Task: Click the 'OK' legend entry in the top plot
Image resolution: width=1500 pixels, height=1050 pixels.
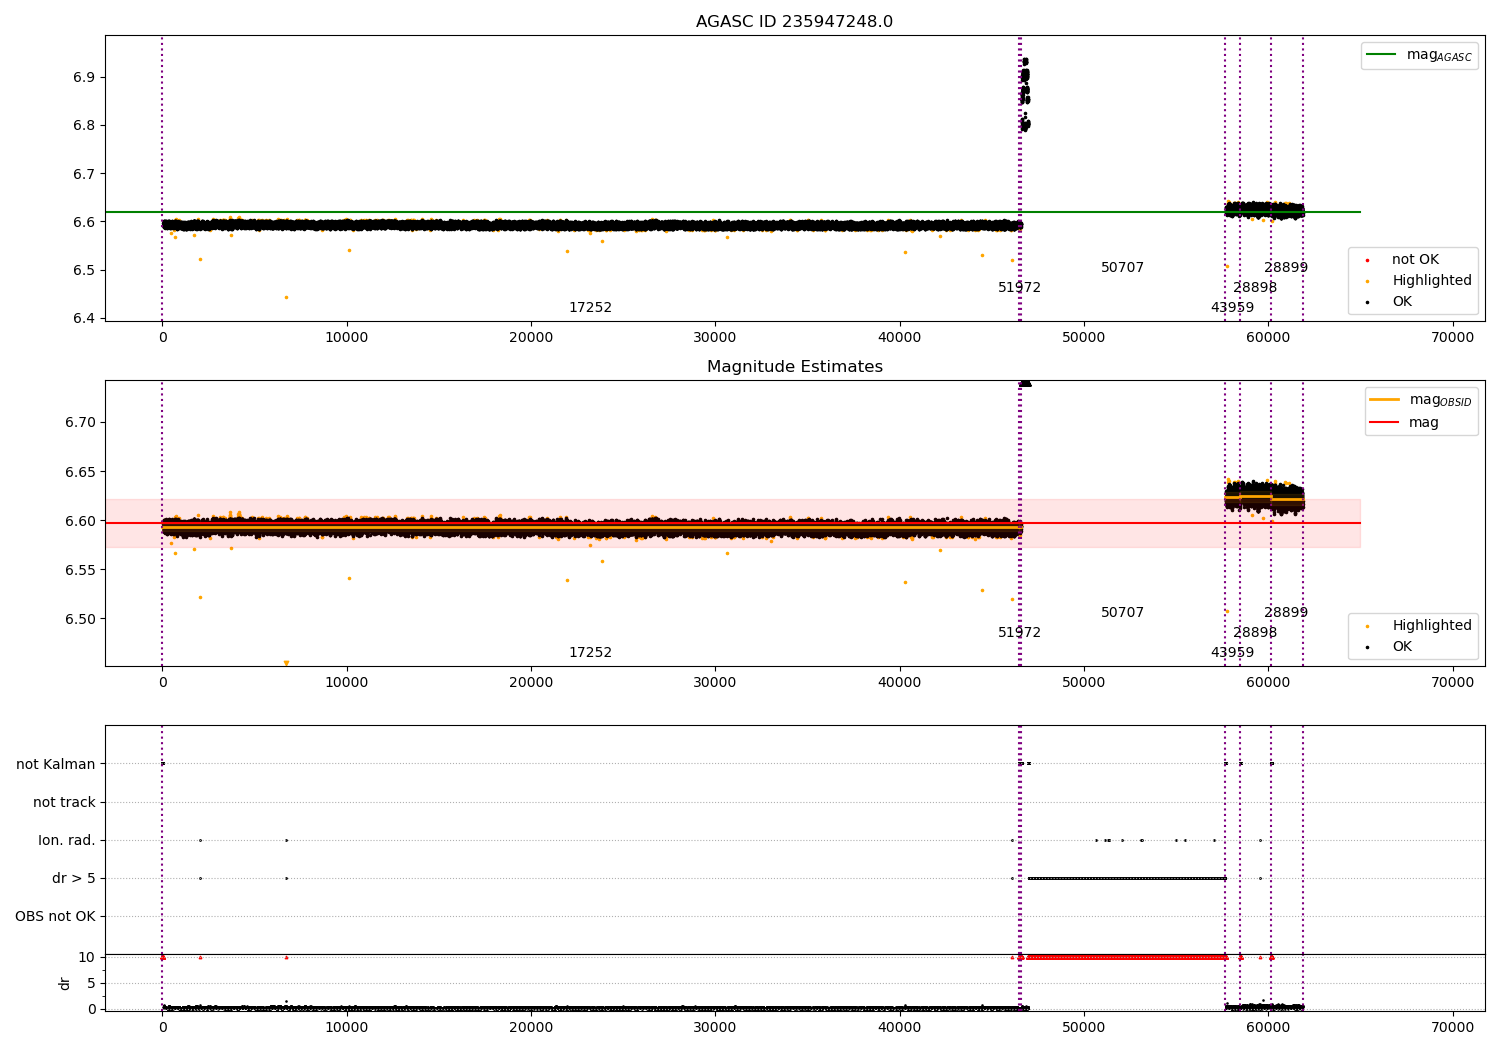Action: pos(1402,301)
